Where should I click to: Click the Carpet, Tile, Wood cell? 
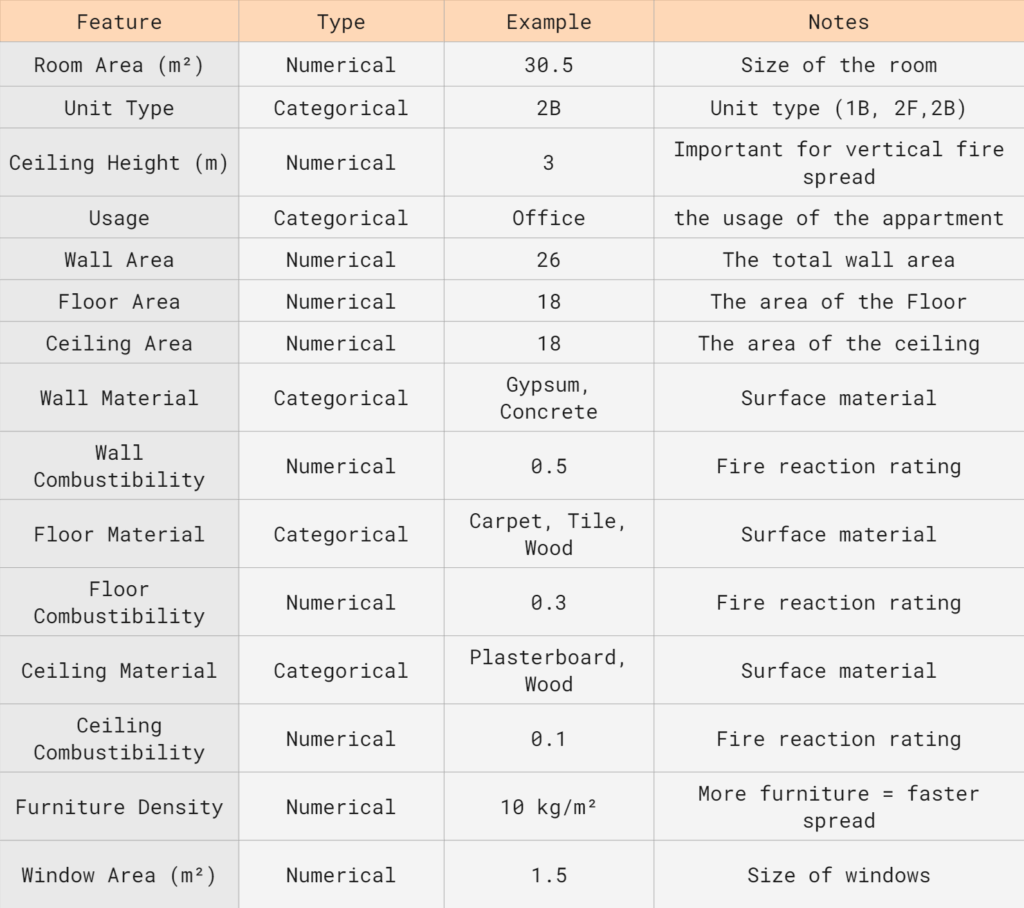click(549, 534)
